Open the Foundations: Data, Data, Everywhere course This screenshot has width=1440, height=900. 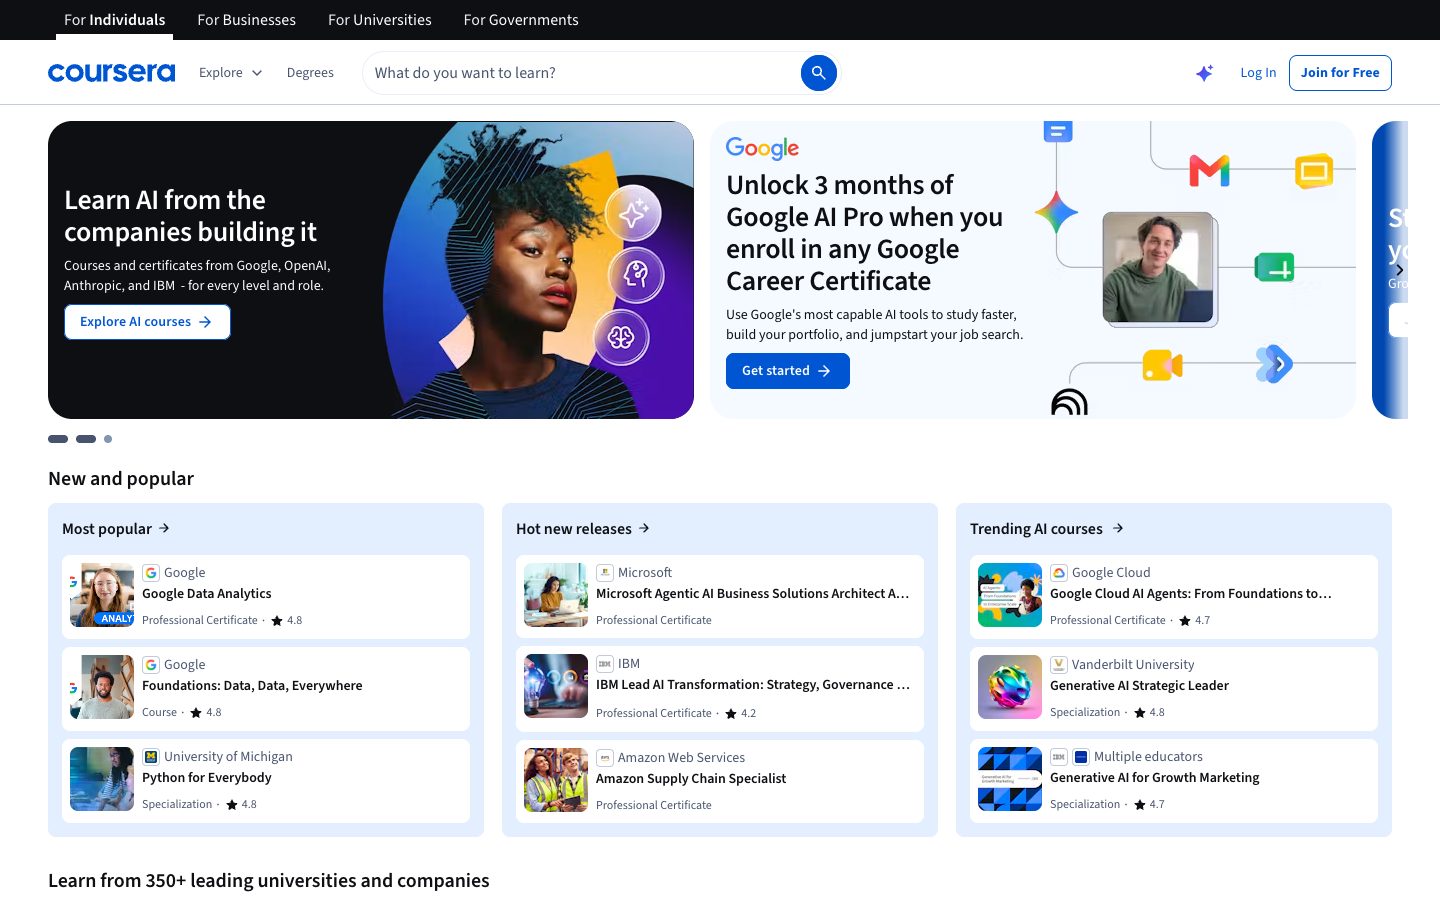coord(266,688)
